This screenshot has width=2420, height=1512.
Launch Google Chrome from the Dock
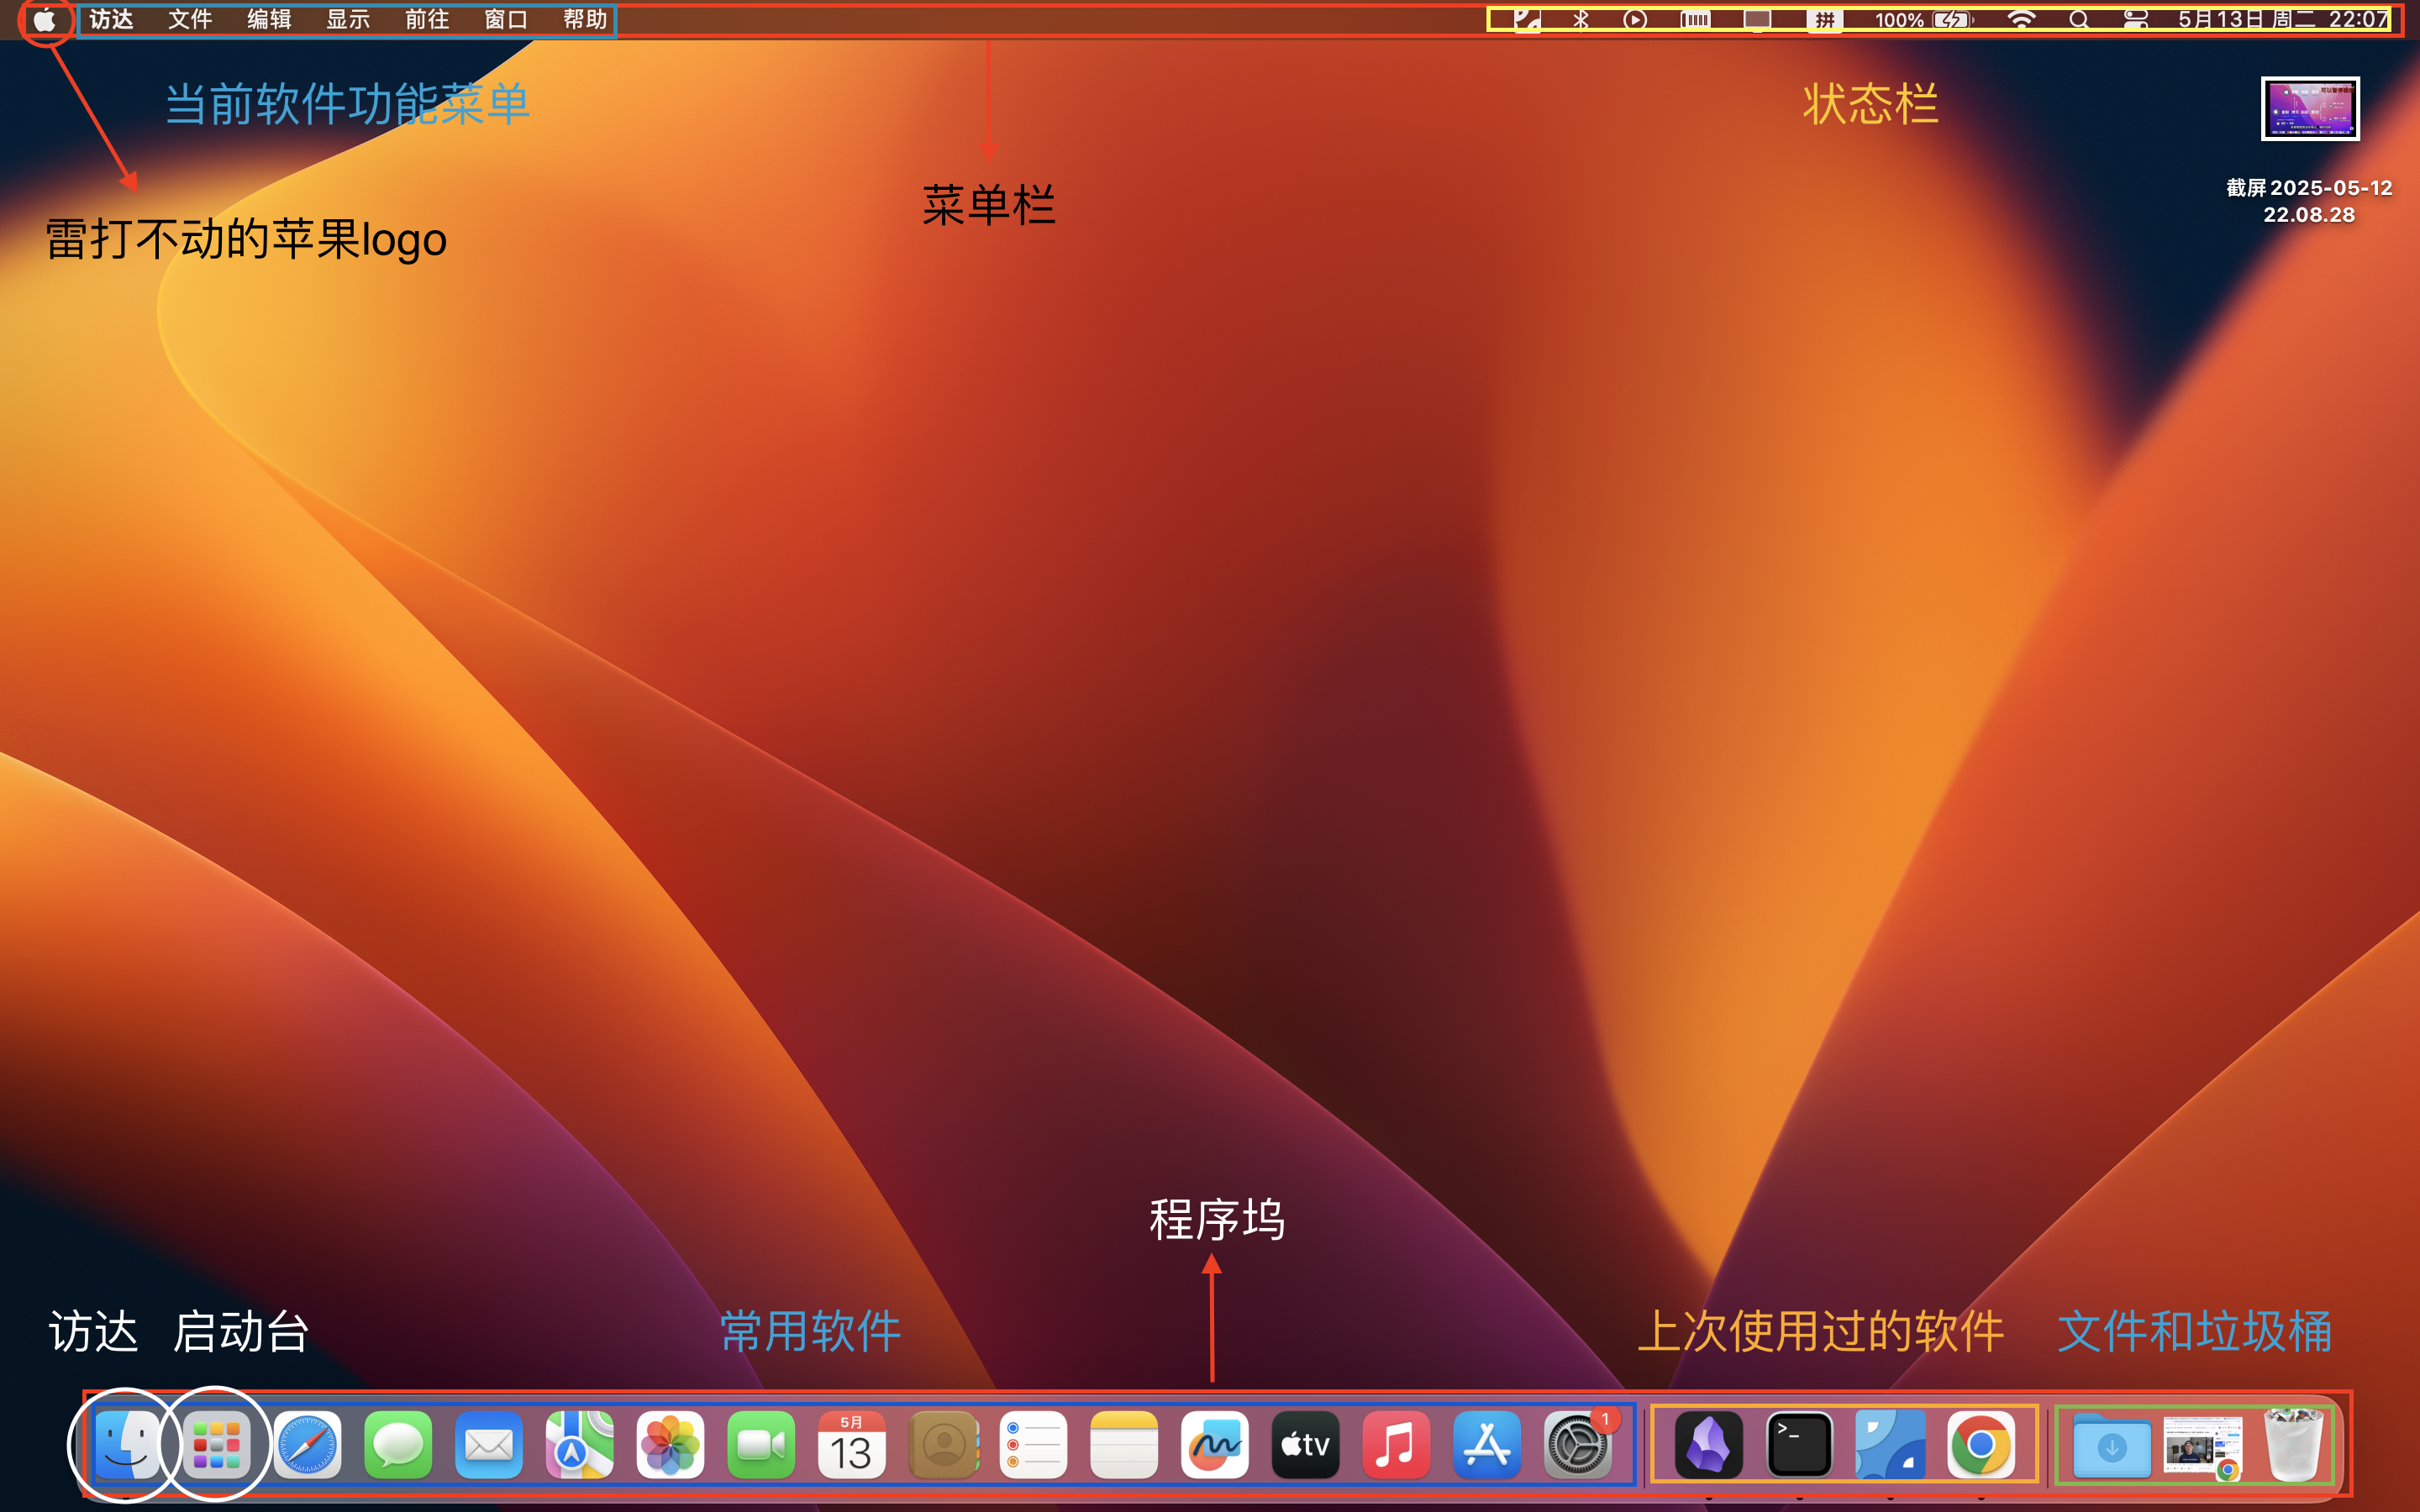(1981, 1445)
